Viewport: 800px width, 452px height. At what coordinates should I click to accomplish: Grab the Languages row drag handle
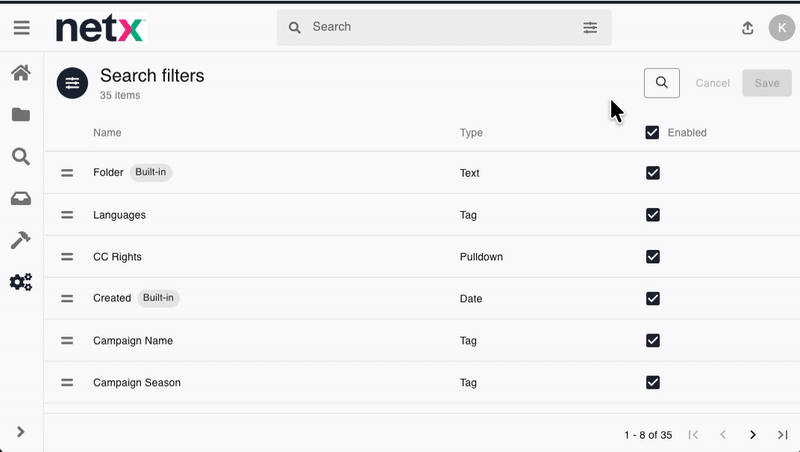point(67,215)
